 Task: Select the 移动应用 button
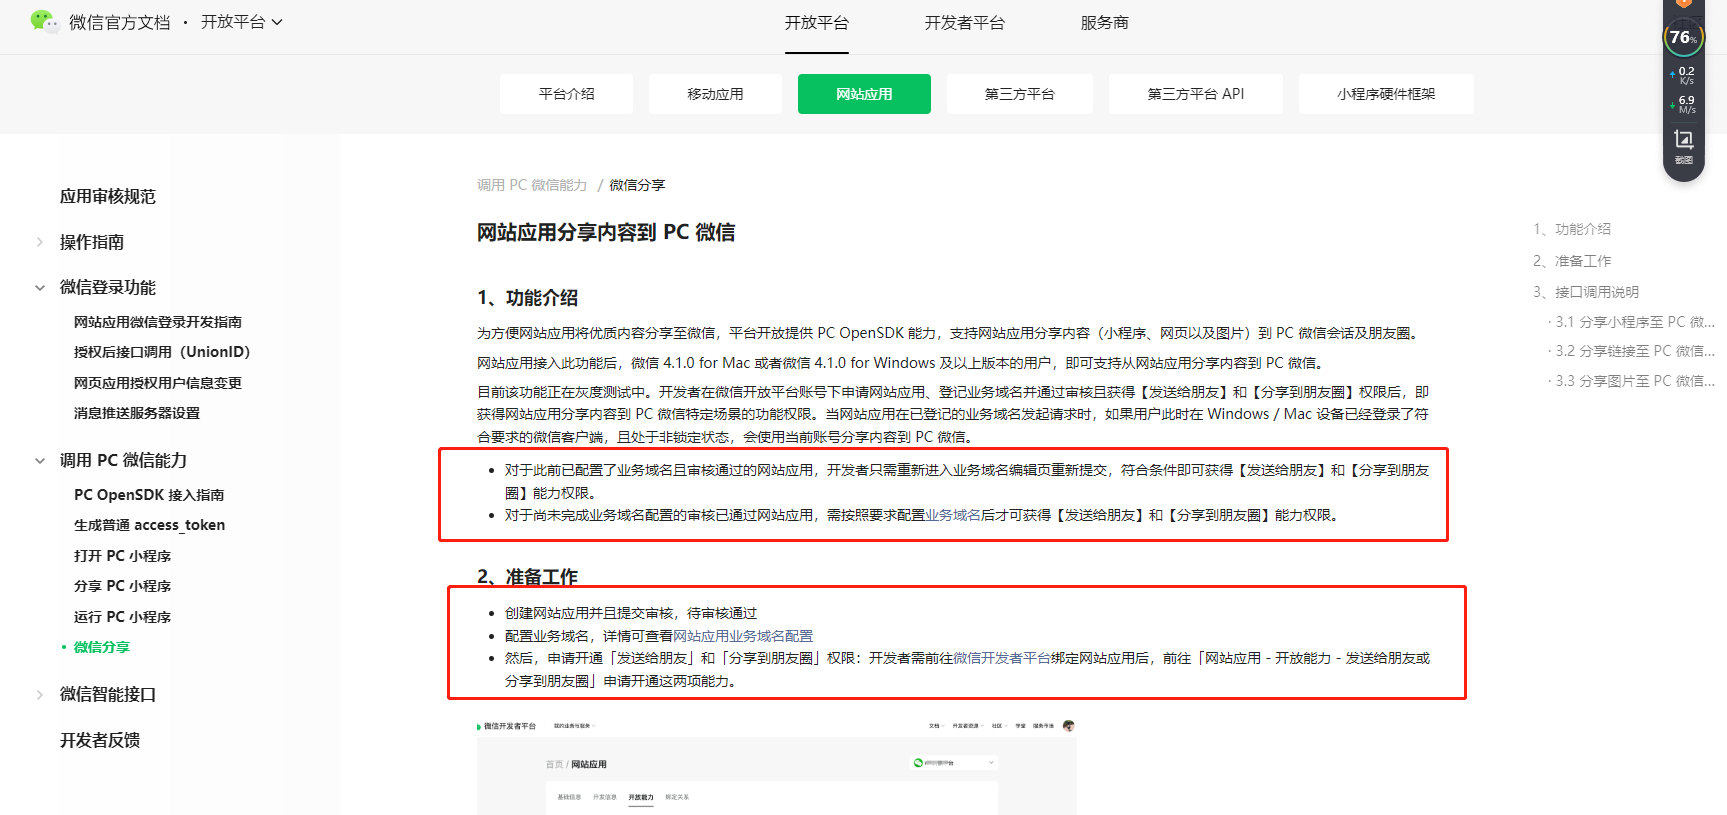coord(715,94)
